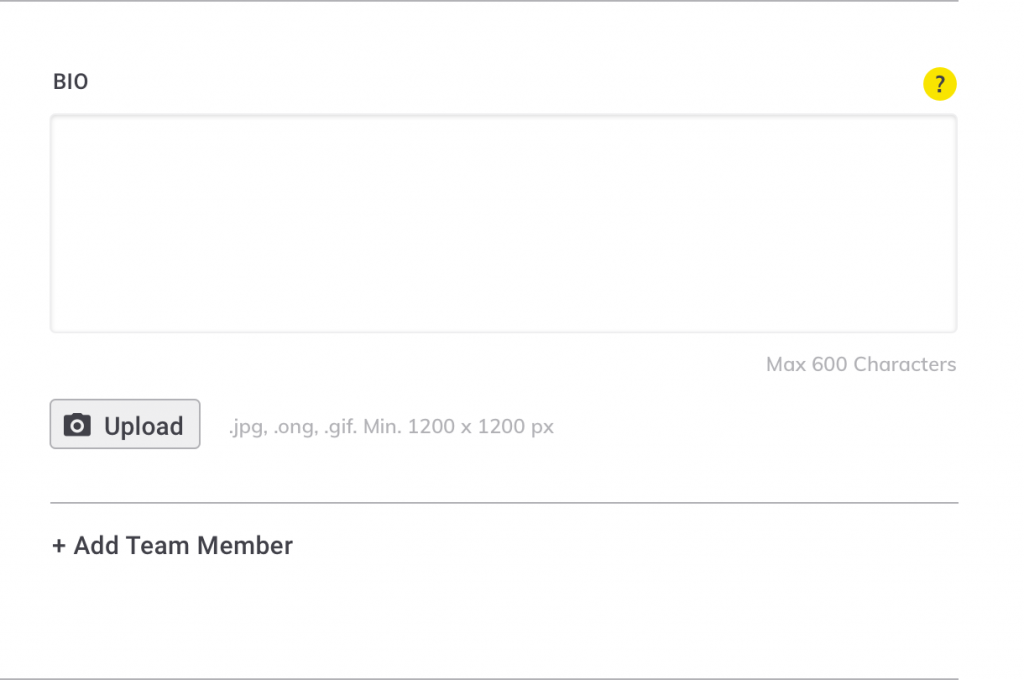The height and width of the screenshot is (680, 1024).
Task: Click the Max 600 Characters hint
Action: [861, 364]
